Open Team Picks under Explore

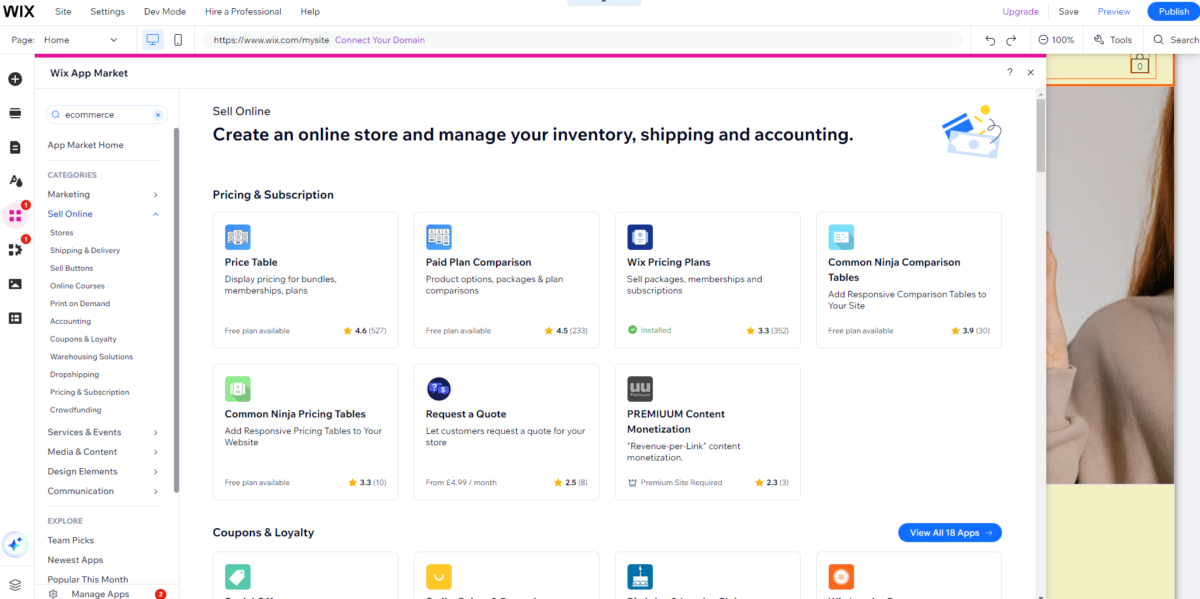point(71,541)
